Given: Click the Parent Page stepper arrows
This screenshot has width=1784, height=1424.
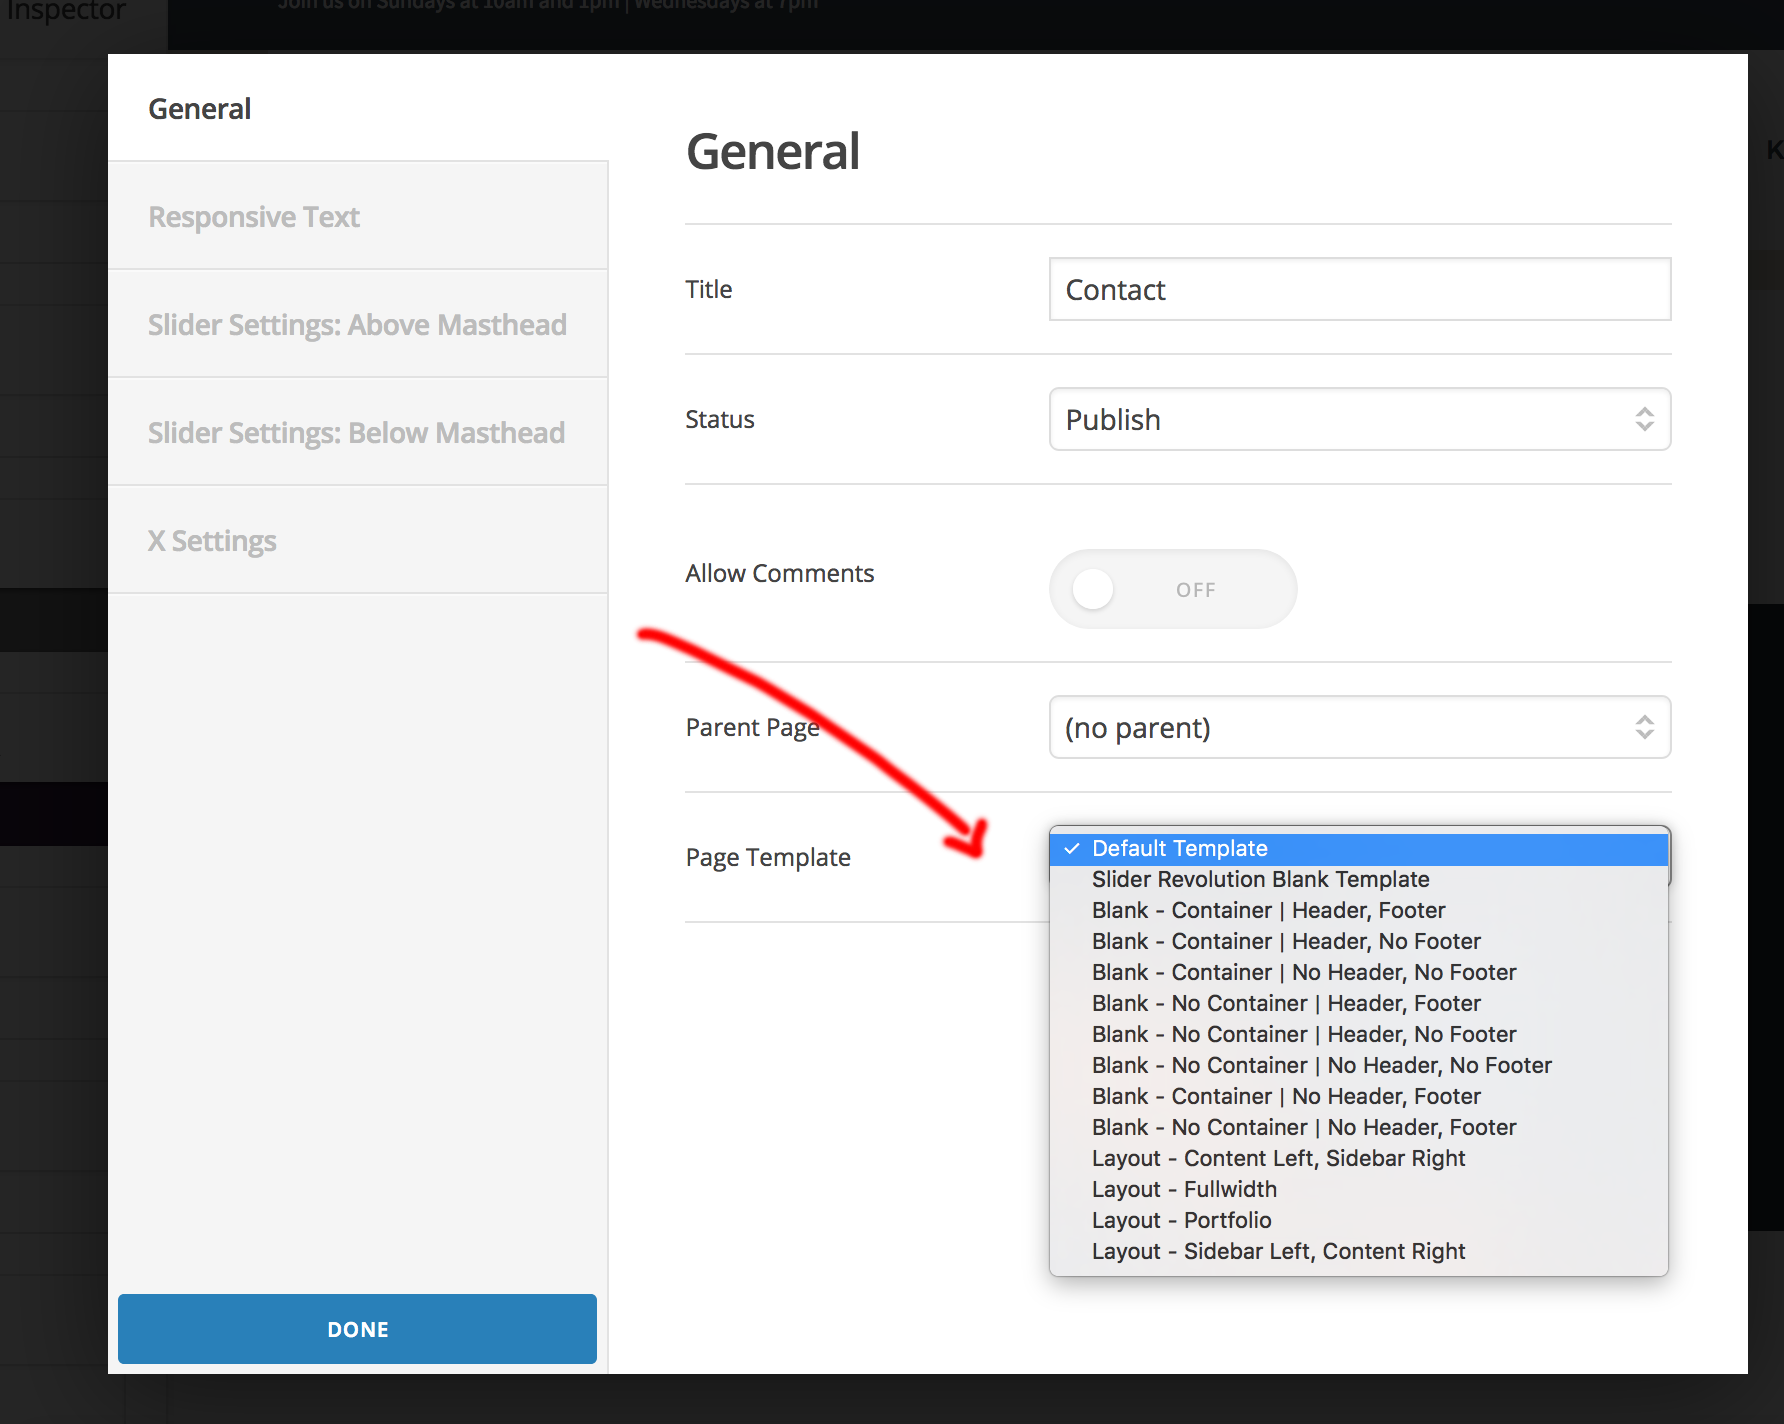Looking at the screenshot, I should pos(1644,727).
